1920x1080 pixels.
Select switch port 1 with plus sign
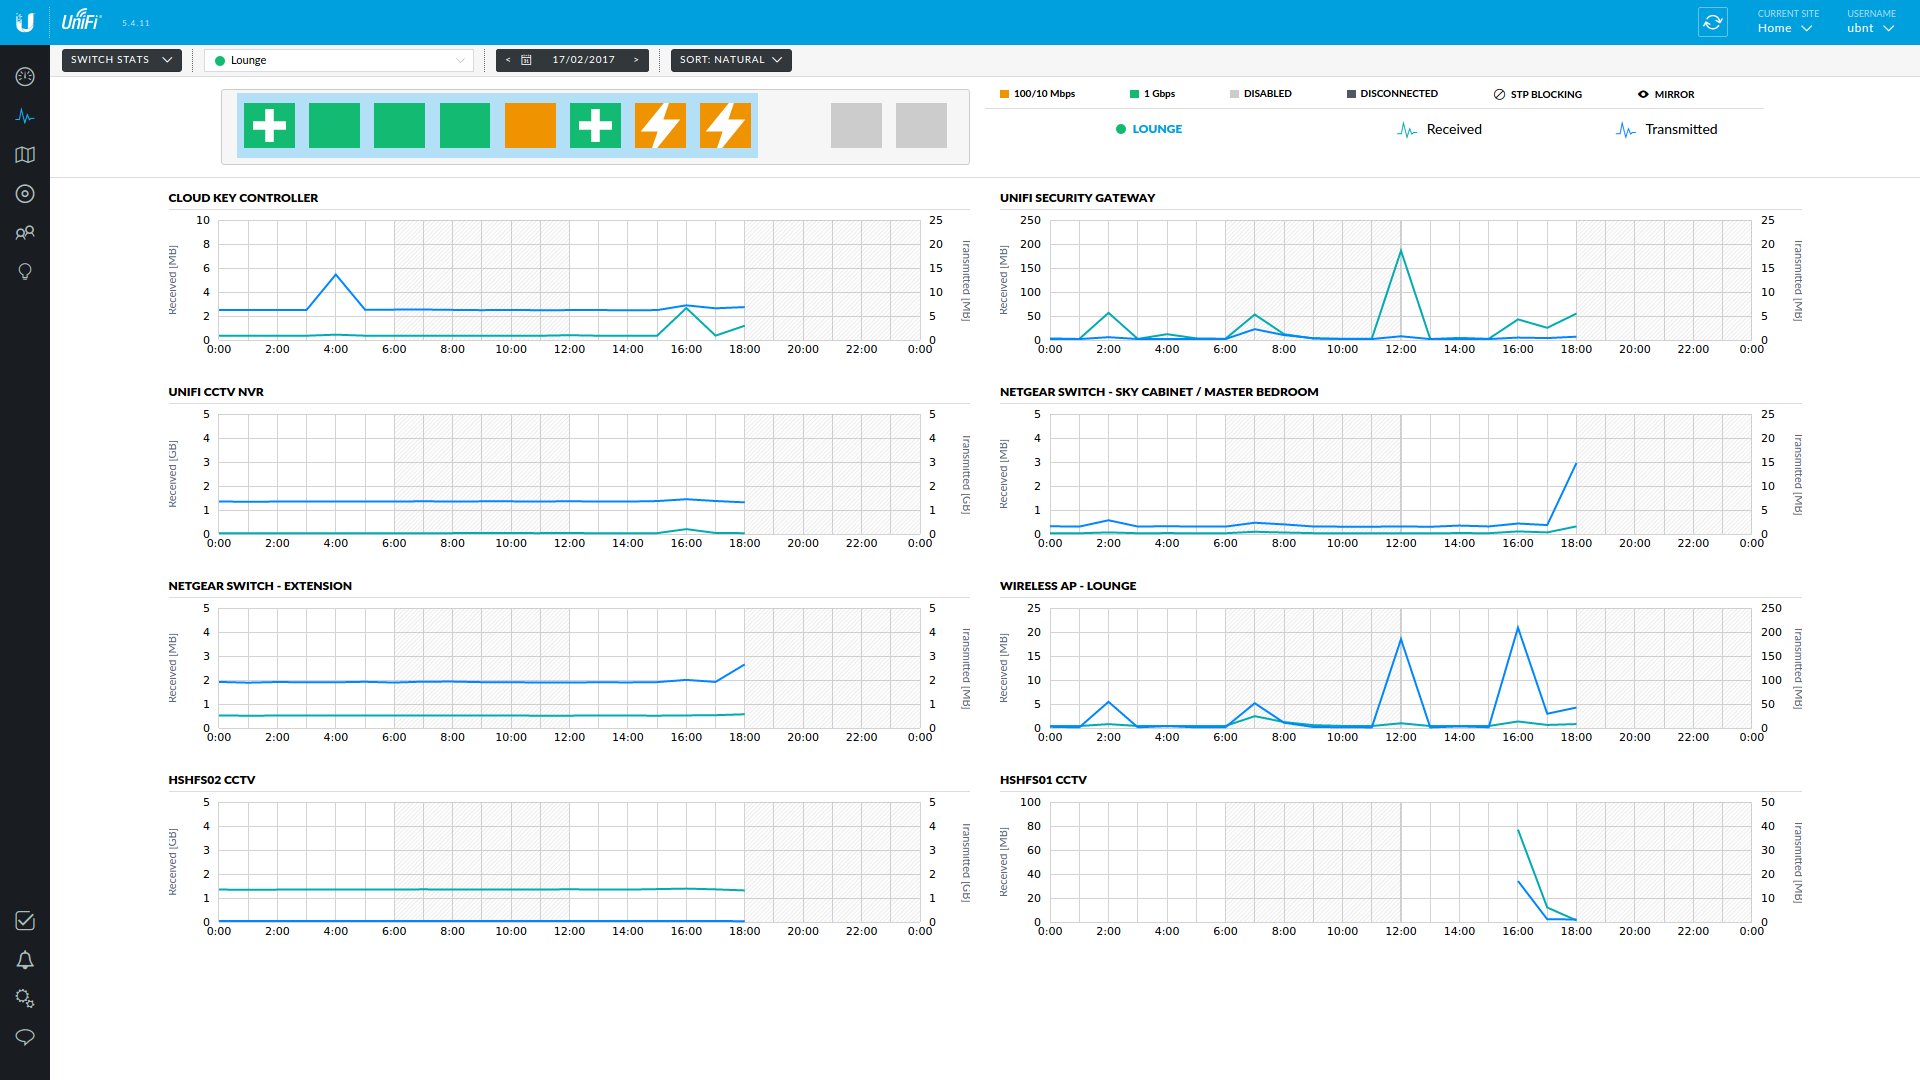click(x=269, y=126)
